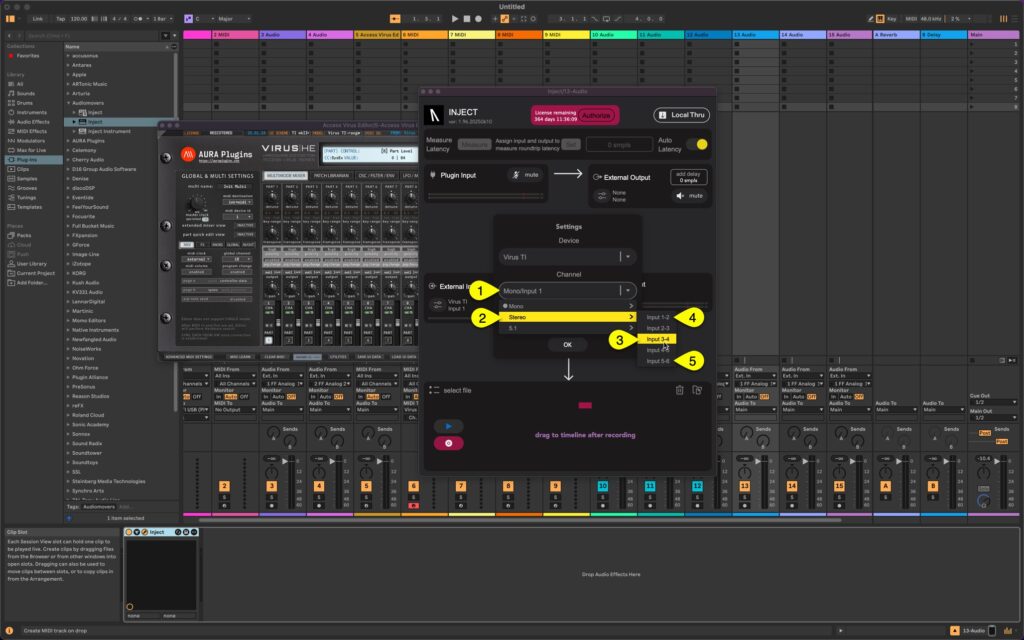Click the Play button in the transport bar
Image resolution: width=1024 pixels, height=640 pixels.
pyautogui.click(x=455, y=17)
